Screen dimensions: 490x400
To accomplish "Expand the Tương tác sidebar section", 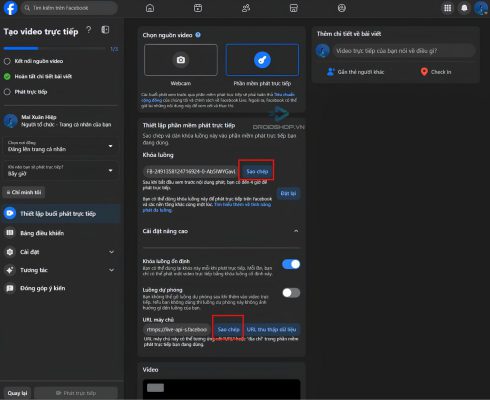I will (111, 270).
